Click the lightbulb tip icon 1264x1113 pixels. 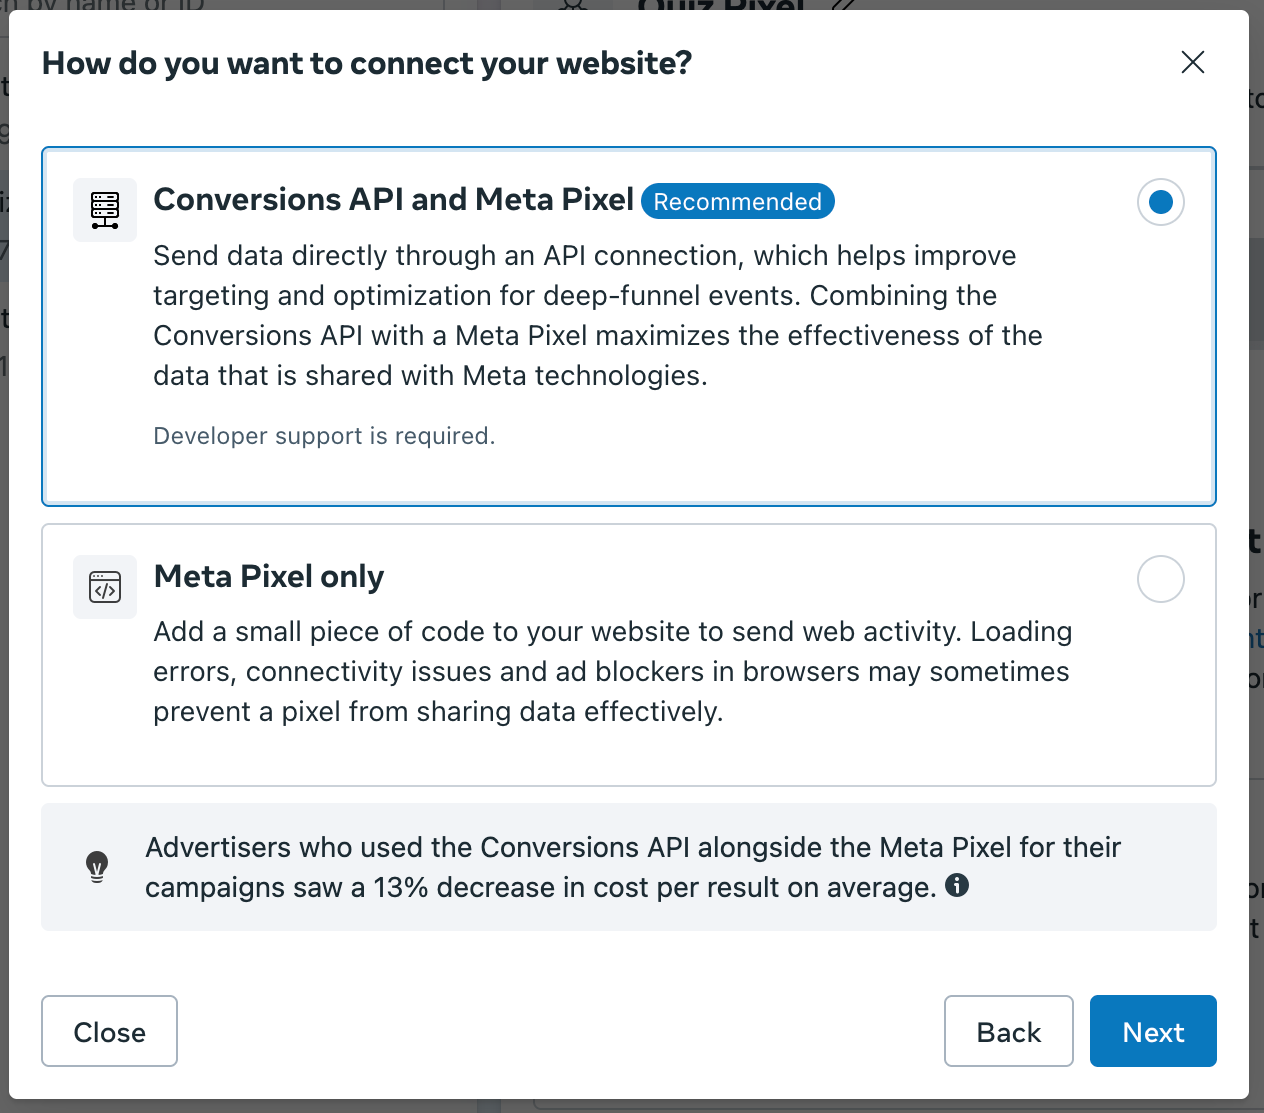coord(97,867)
